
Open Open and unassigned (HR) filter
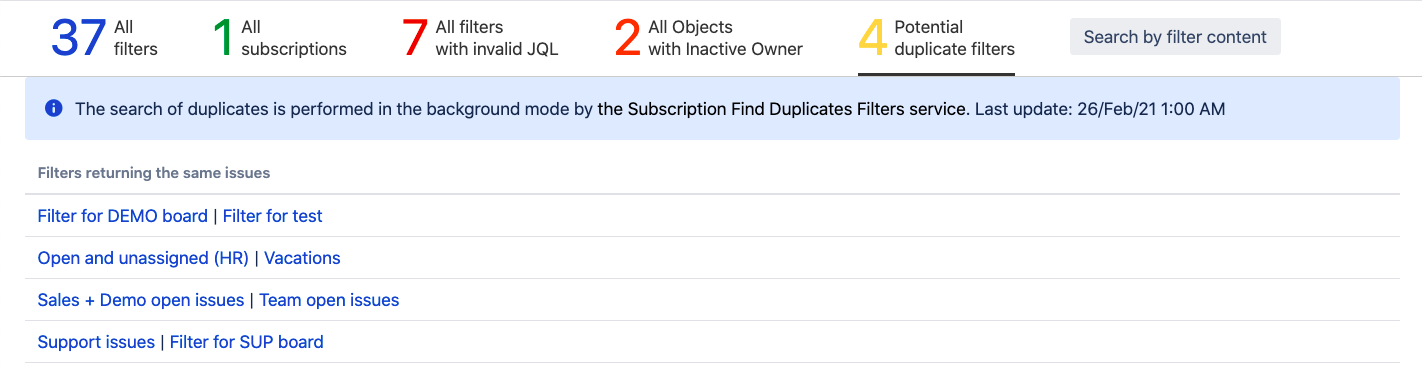[143, 258]
